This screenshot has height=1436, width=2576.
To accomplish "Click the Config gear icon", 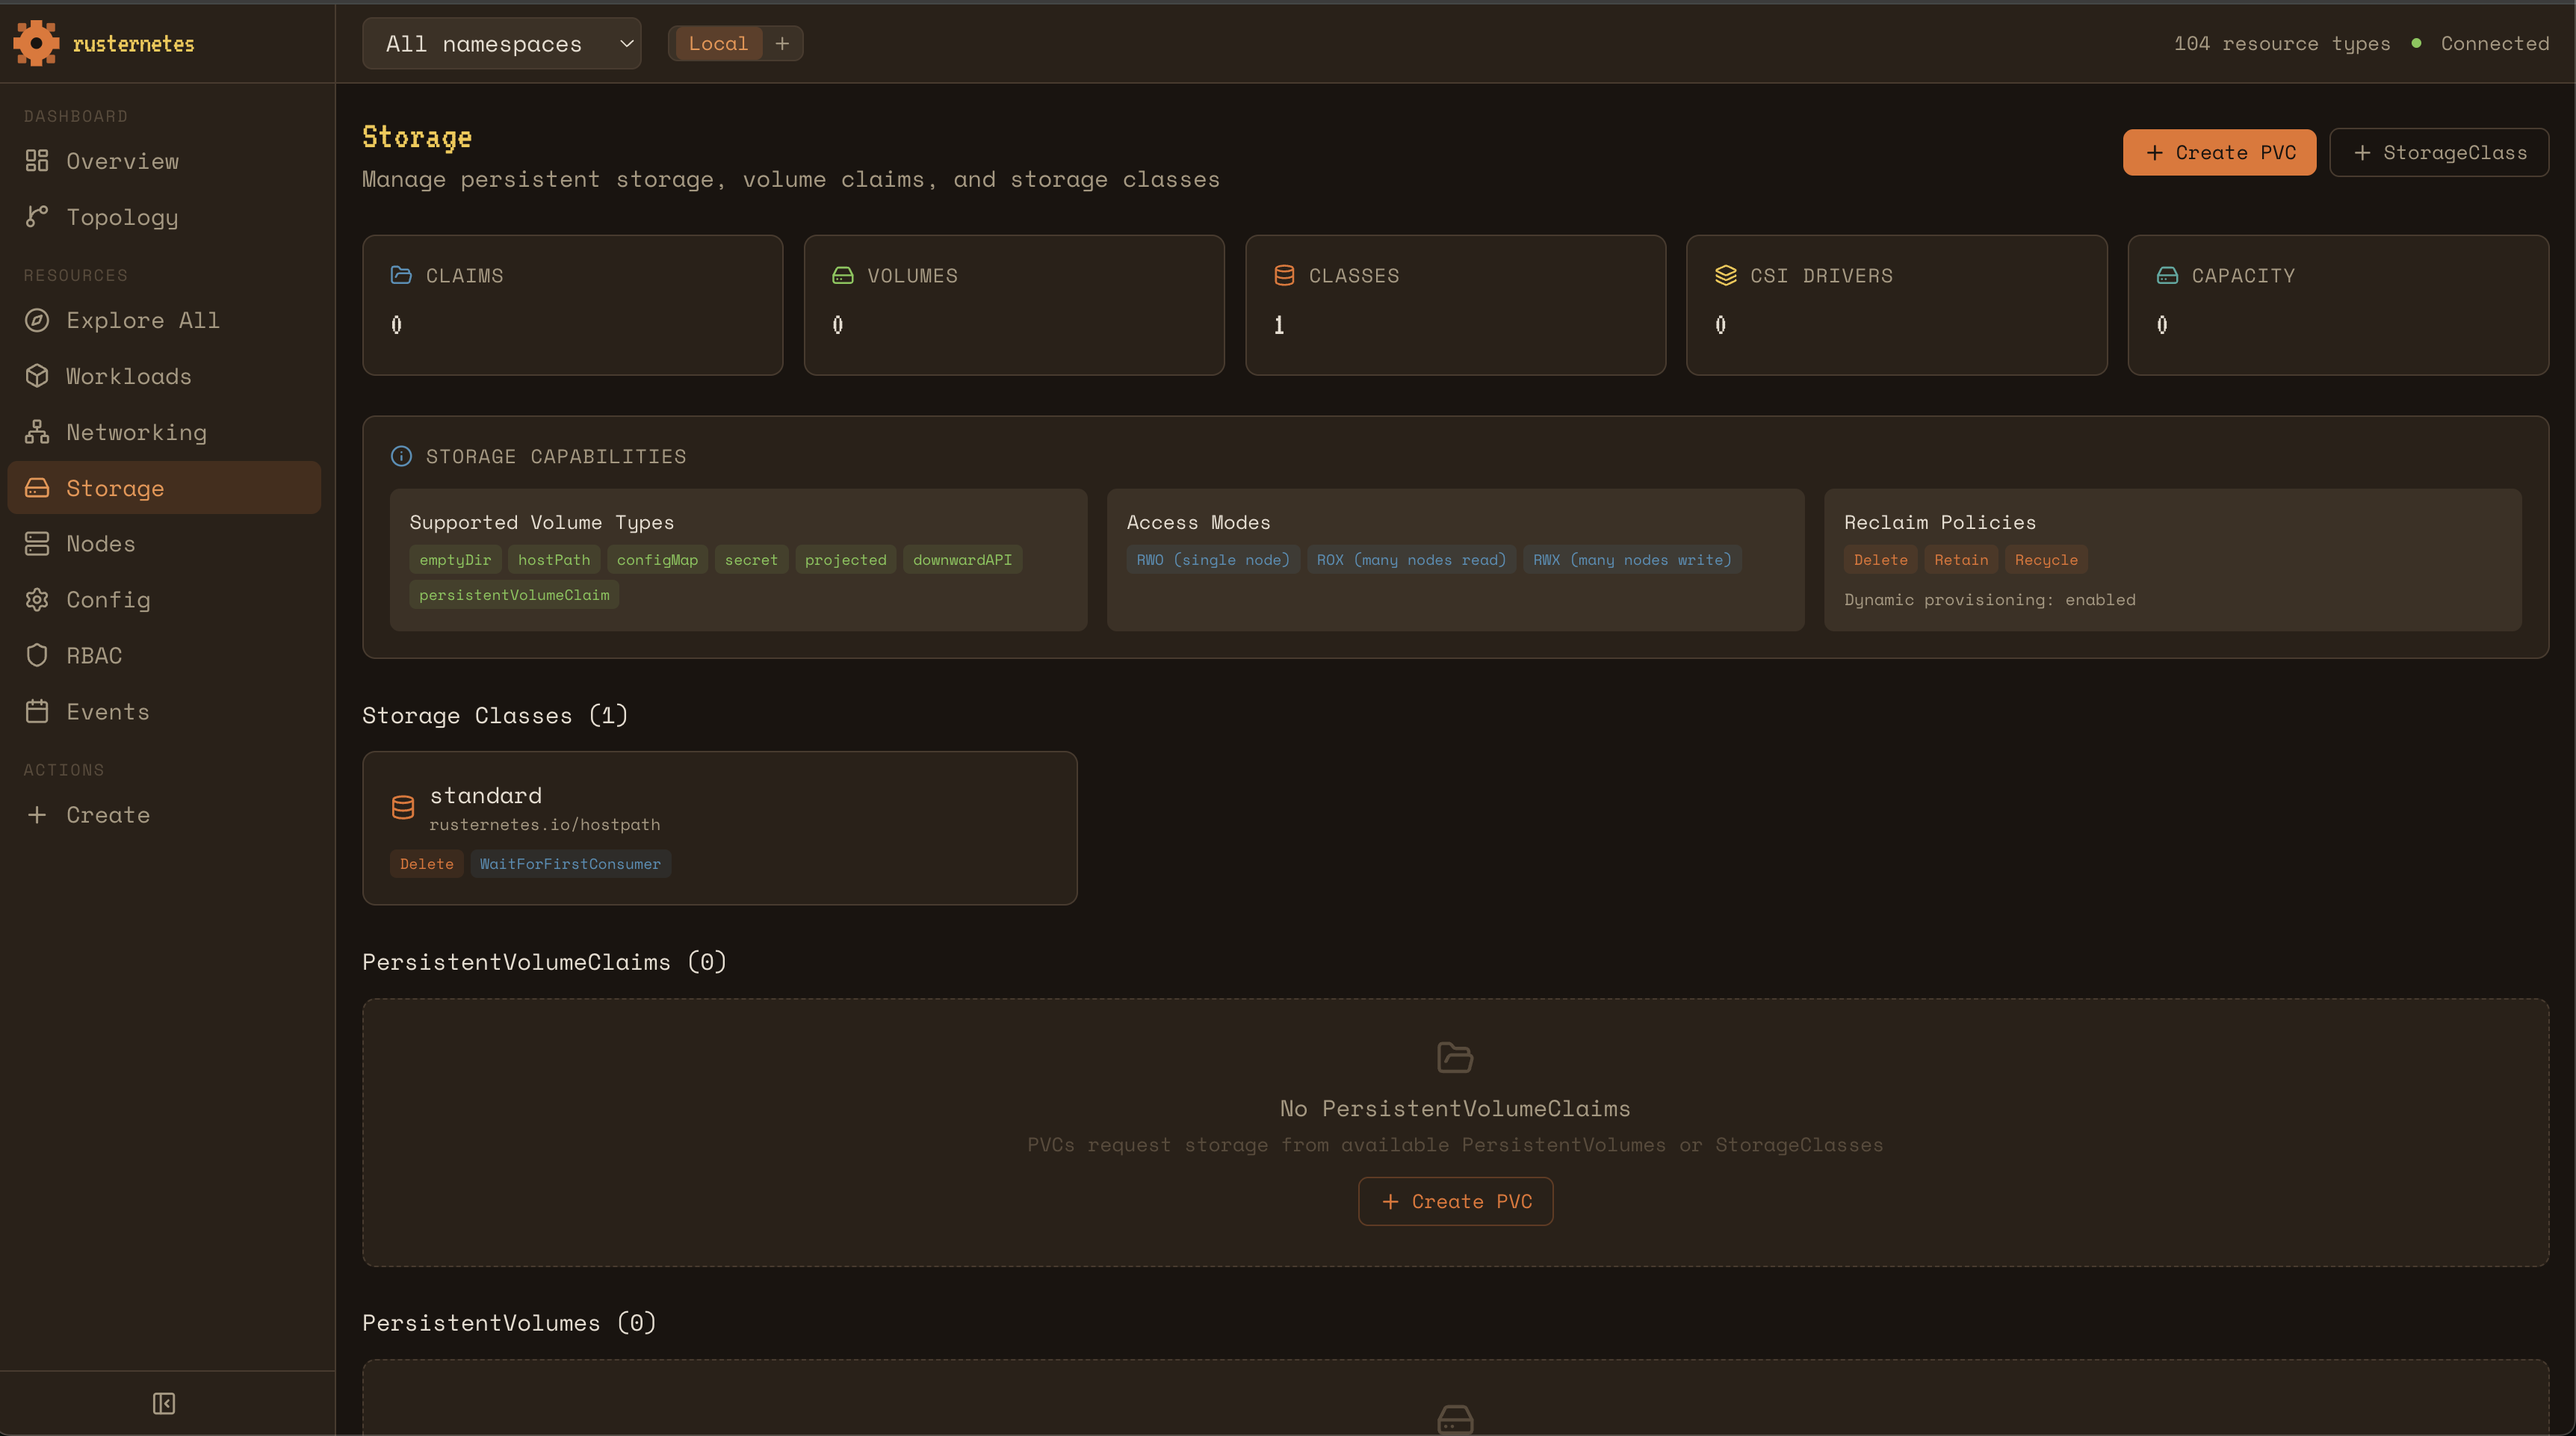I will (37, 599).
